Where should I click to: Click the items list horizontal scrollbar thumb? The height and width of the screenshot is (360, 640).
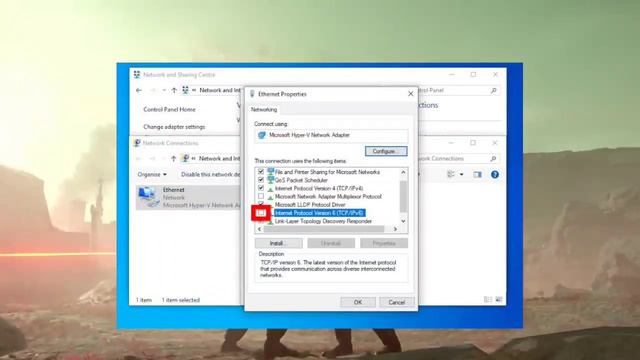pyautogui.click(x=324, y=229)
